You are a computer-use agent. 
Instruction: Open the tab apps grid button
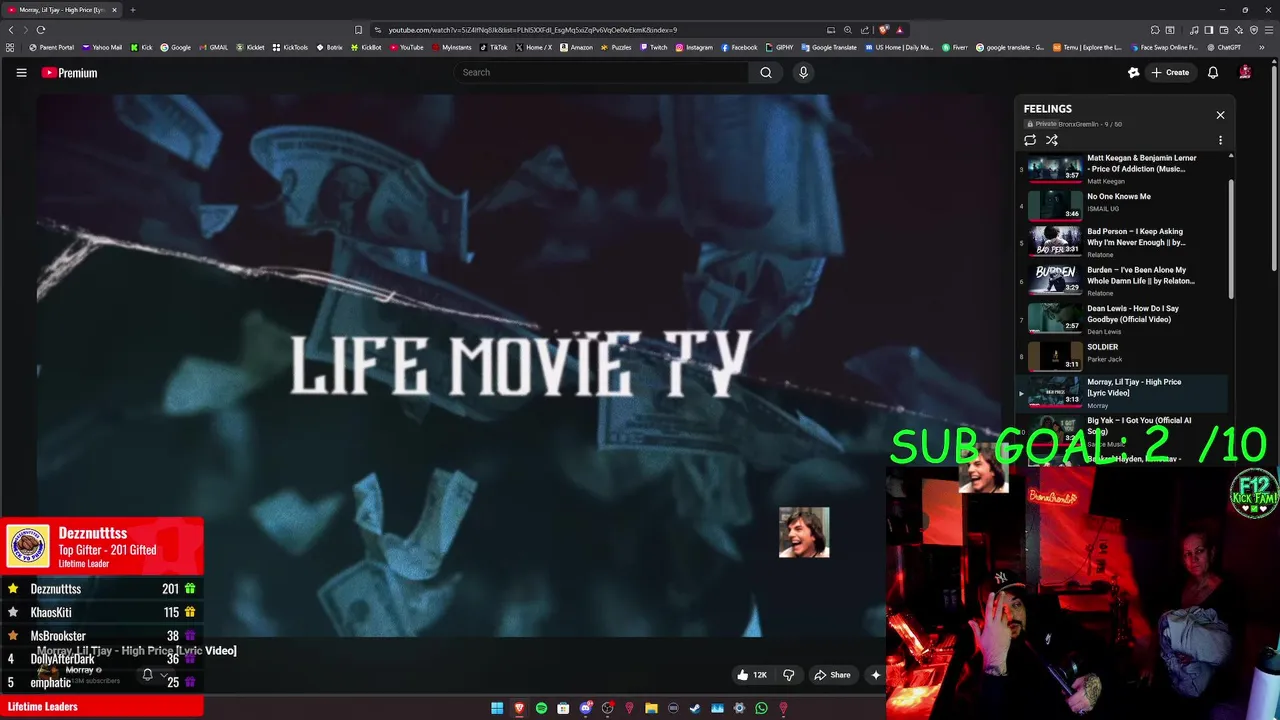tap(10, 47)
